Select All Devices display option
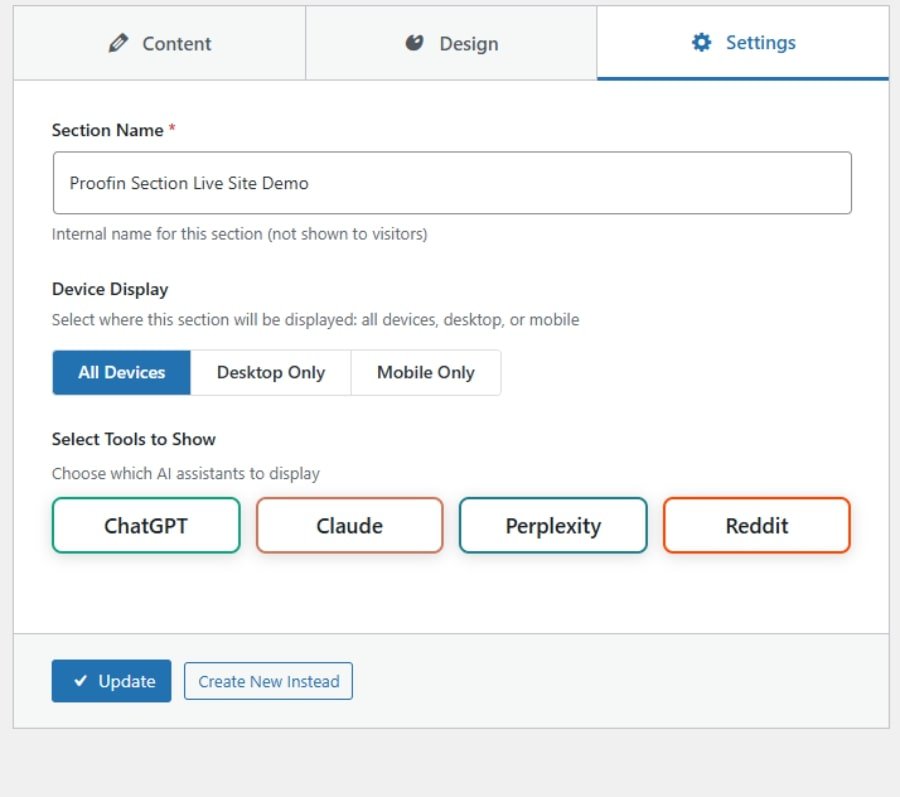 coord(121,372)
